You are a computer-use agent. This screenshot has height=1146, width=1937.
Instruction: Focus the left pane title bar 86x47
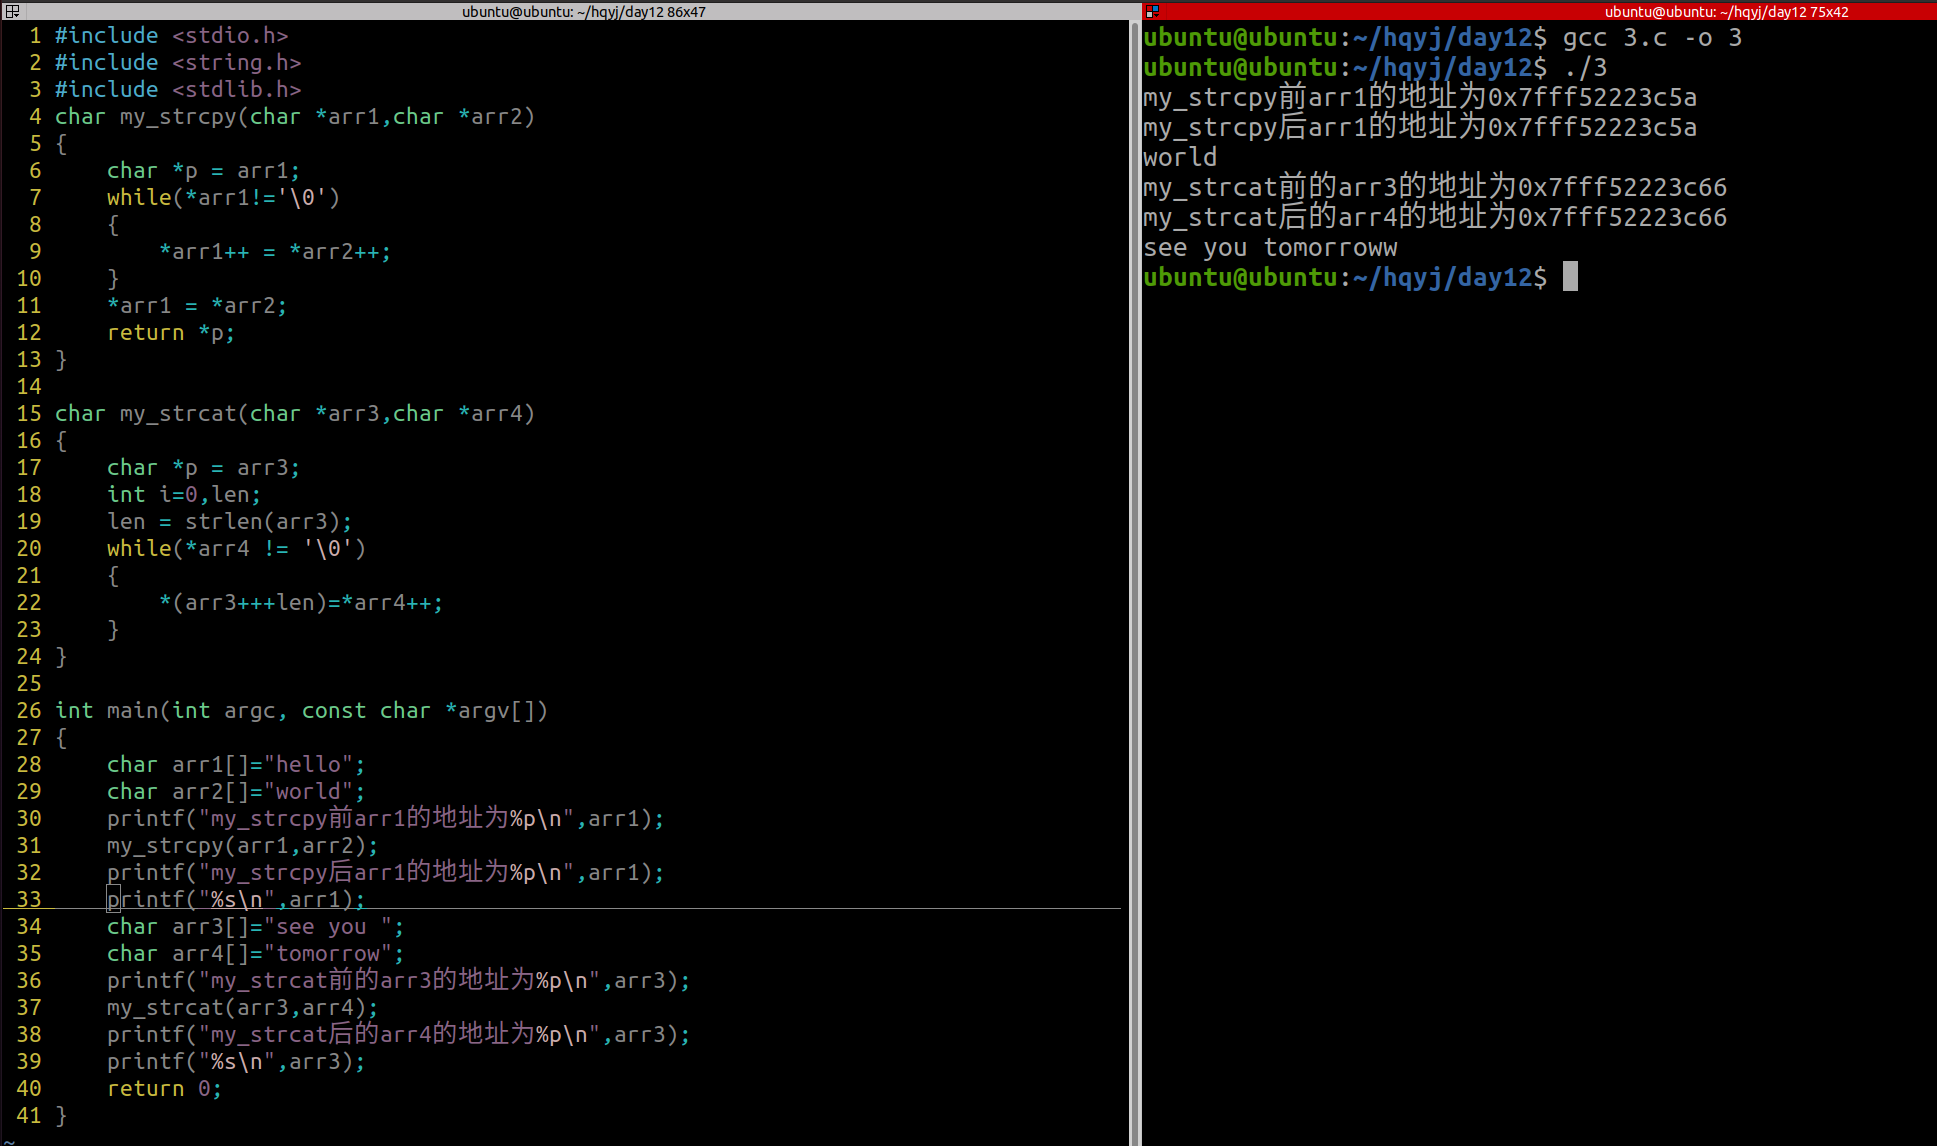point(583,11)
